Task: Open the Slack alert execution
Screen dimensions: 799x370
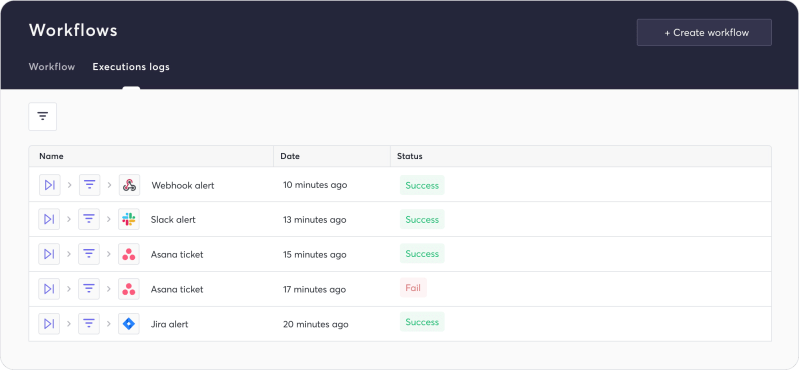Action: point(173,220)
